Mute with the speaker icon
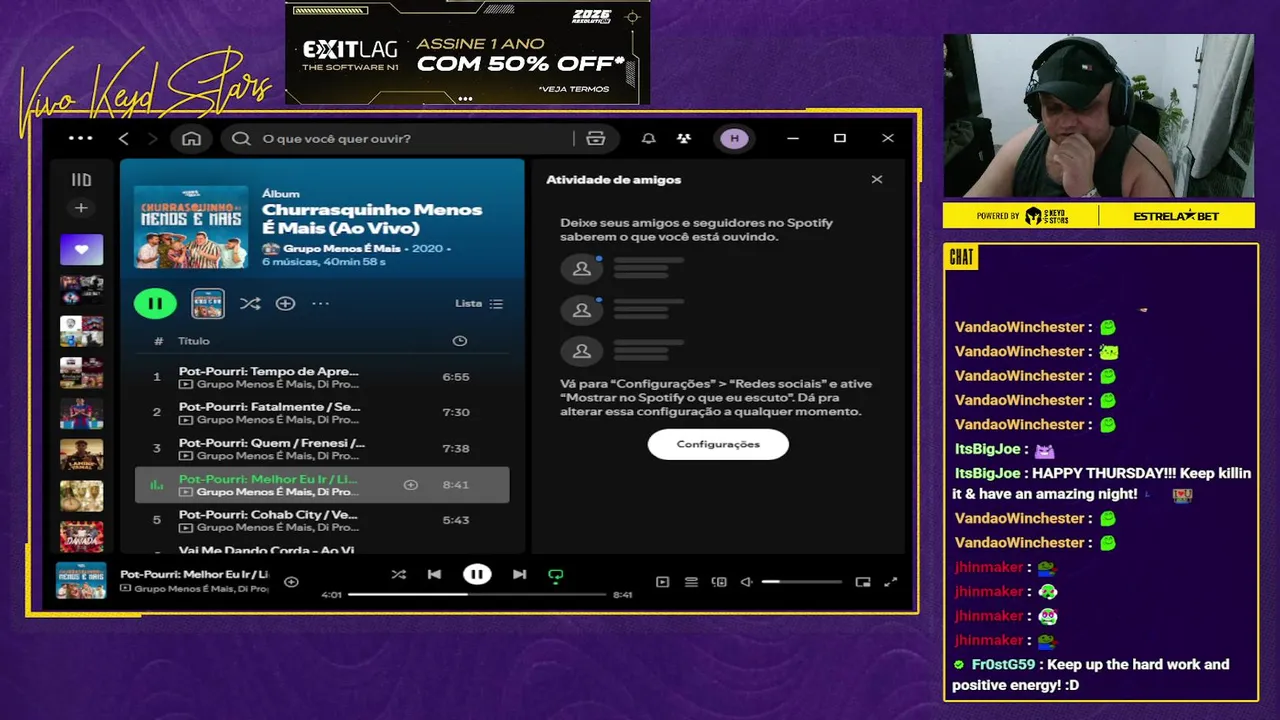The height and width of the screenshot is (720, 1280). tap(746, 582)
